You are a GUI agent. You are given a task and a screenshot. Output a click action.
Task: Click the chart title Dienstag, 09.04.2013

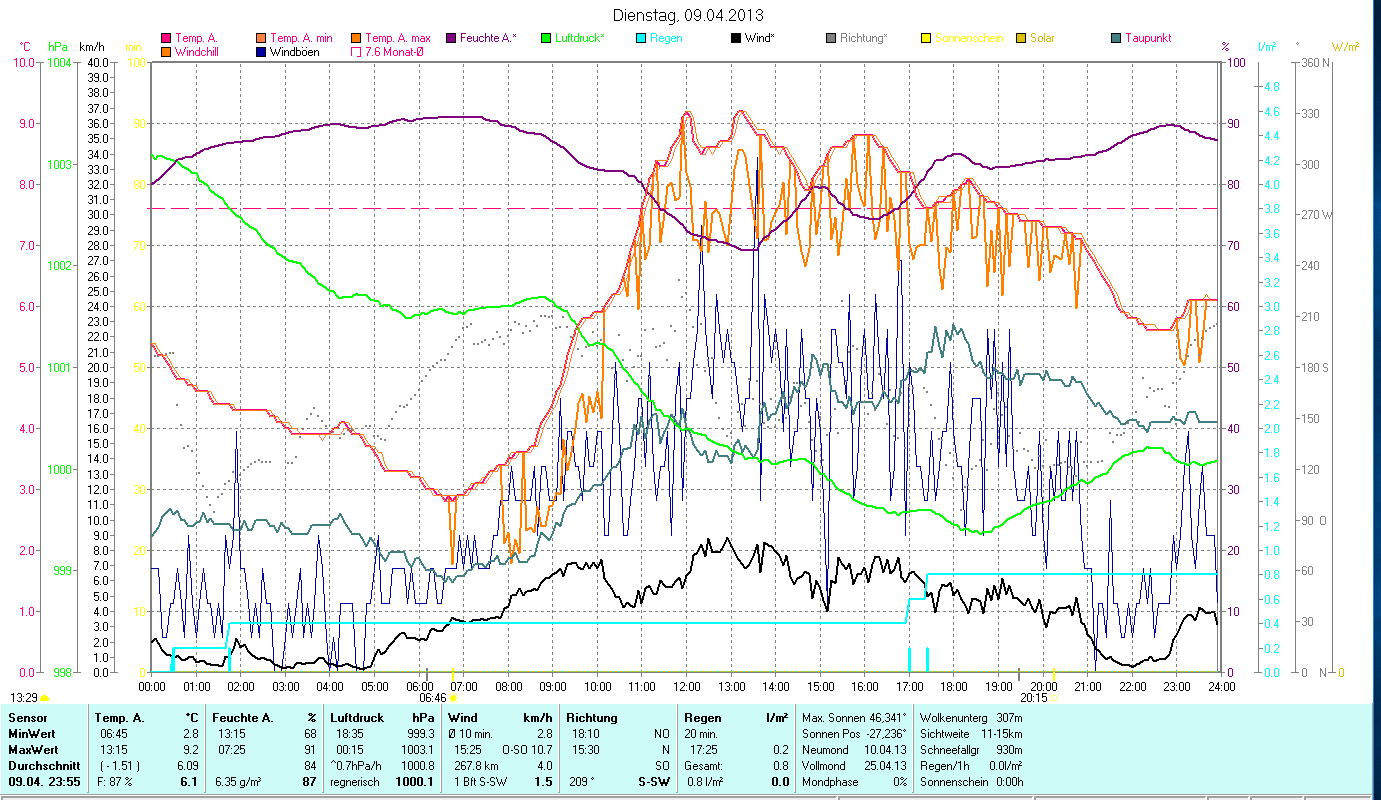click(690, 15)
